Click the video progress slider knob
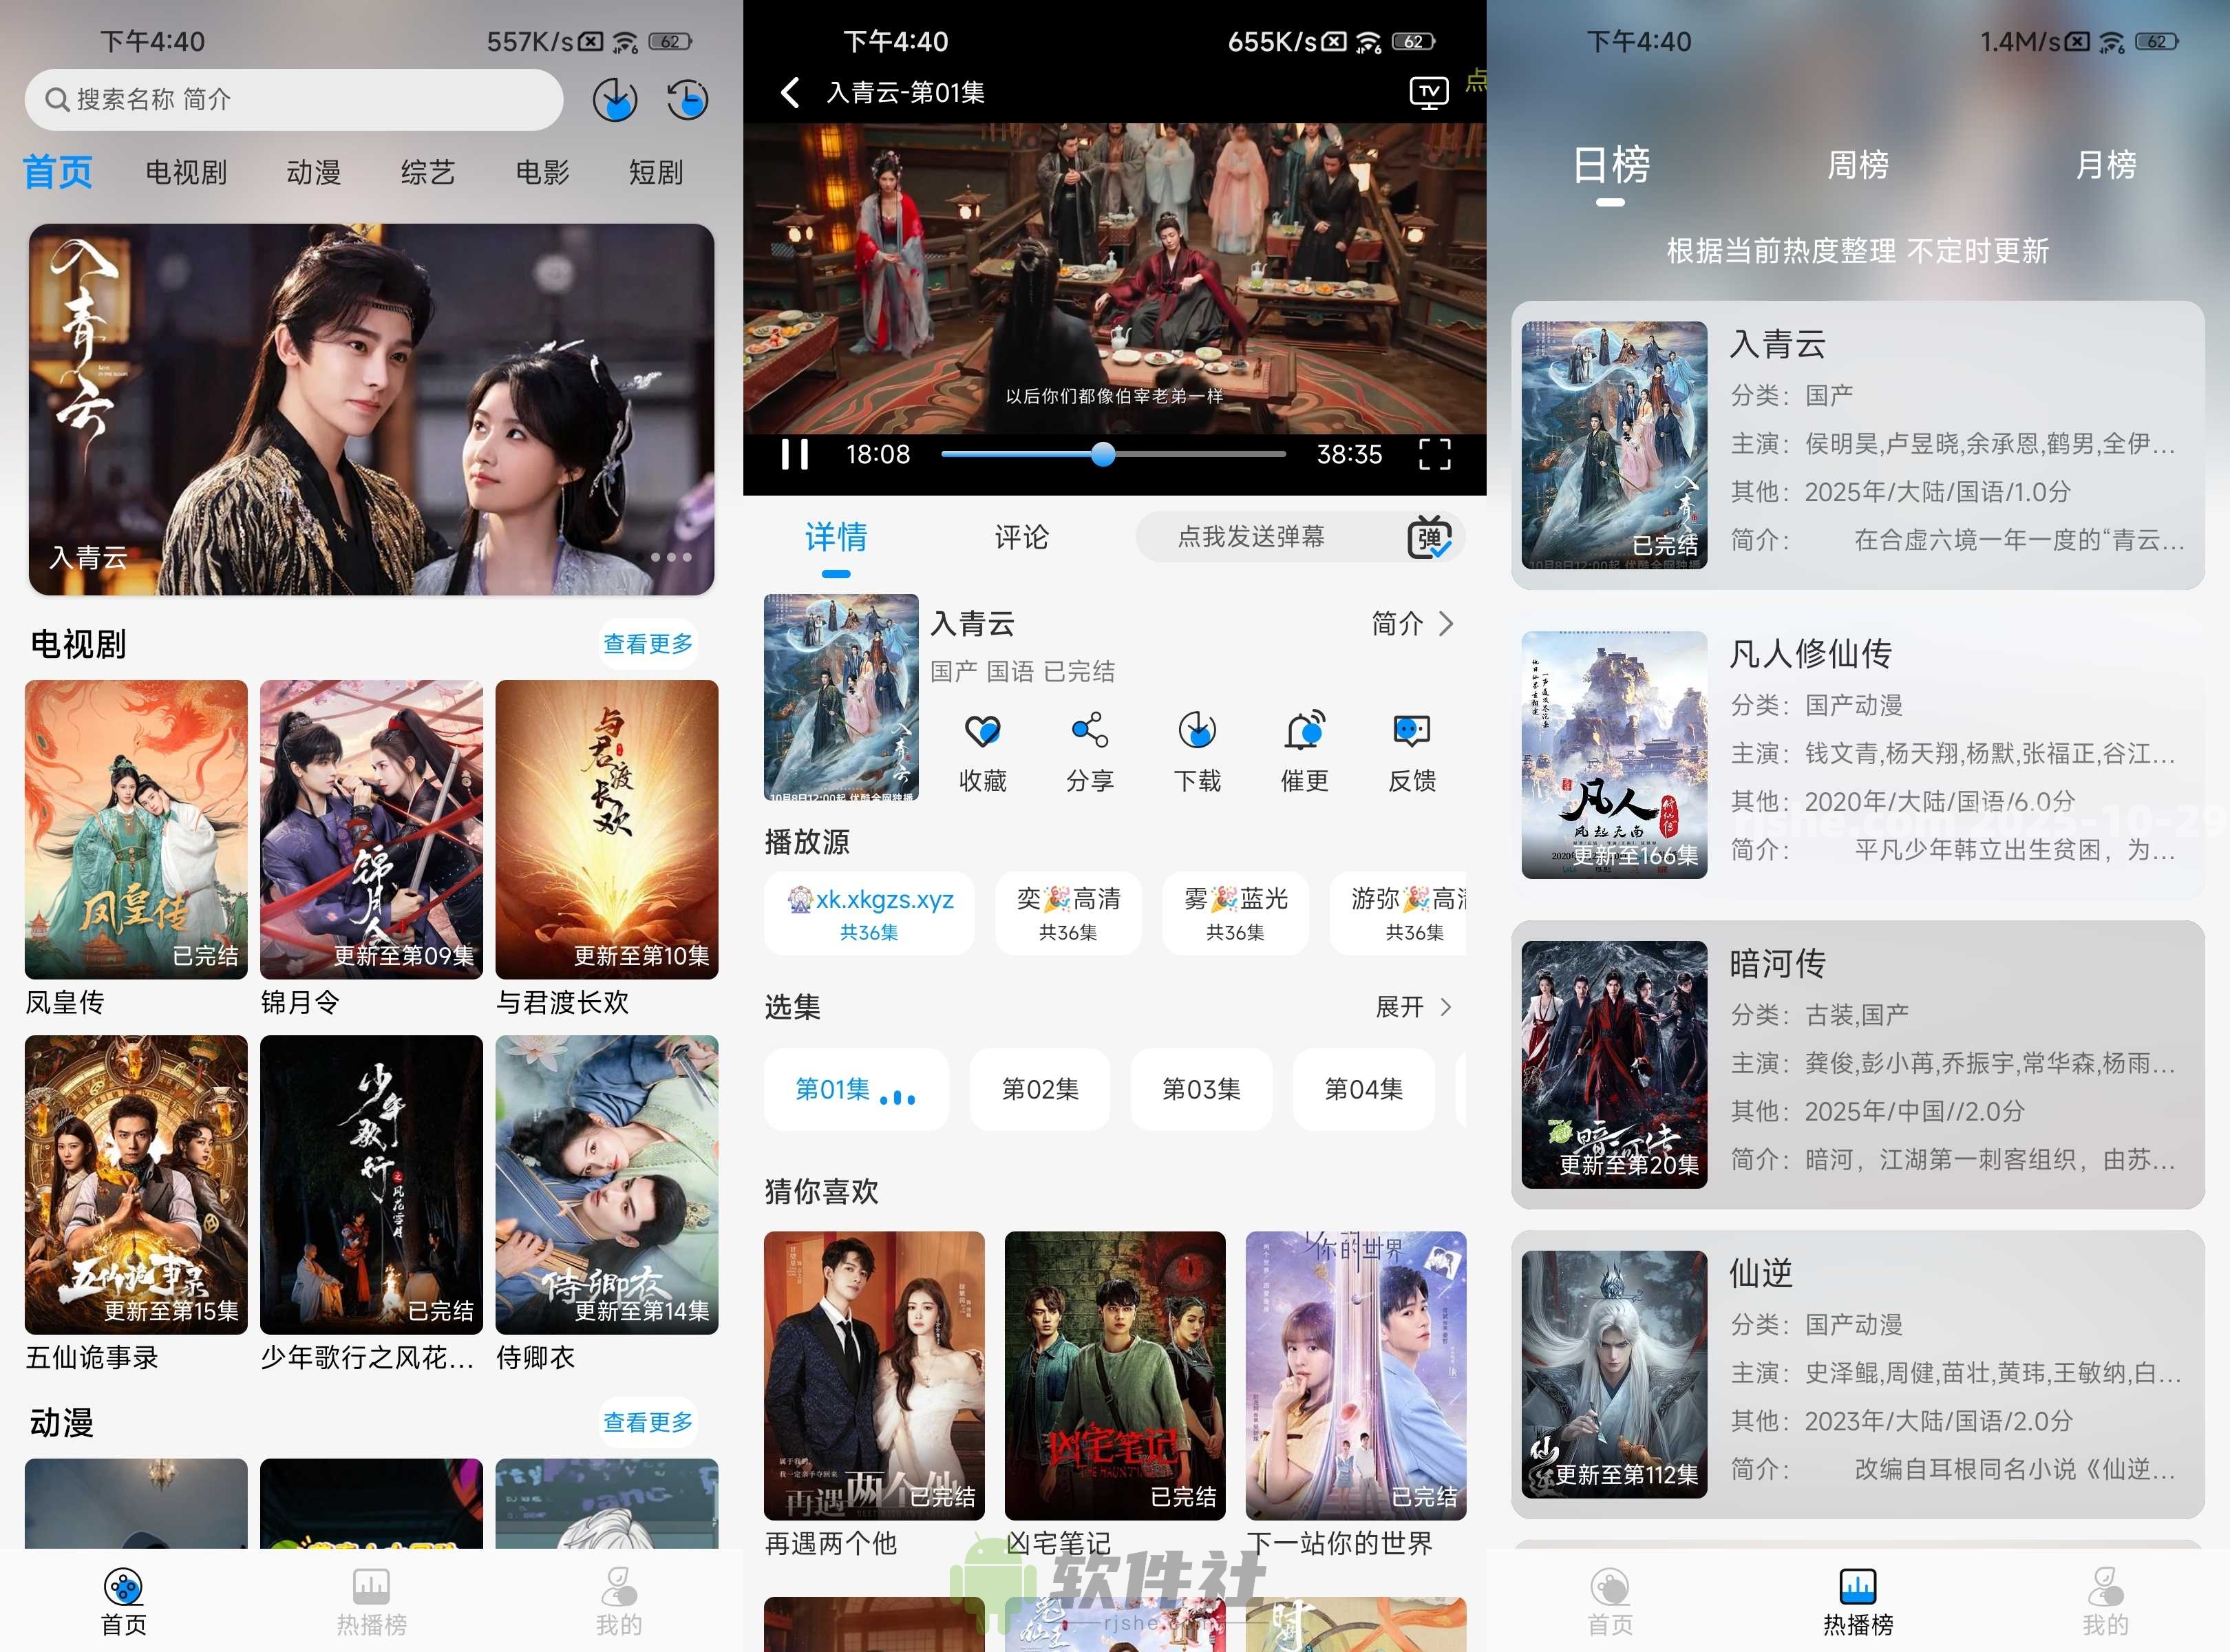Screen dimensions: 2230x1652 click(x=1102, y=454)
